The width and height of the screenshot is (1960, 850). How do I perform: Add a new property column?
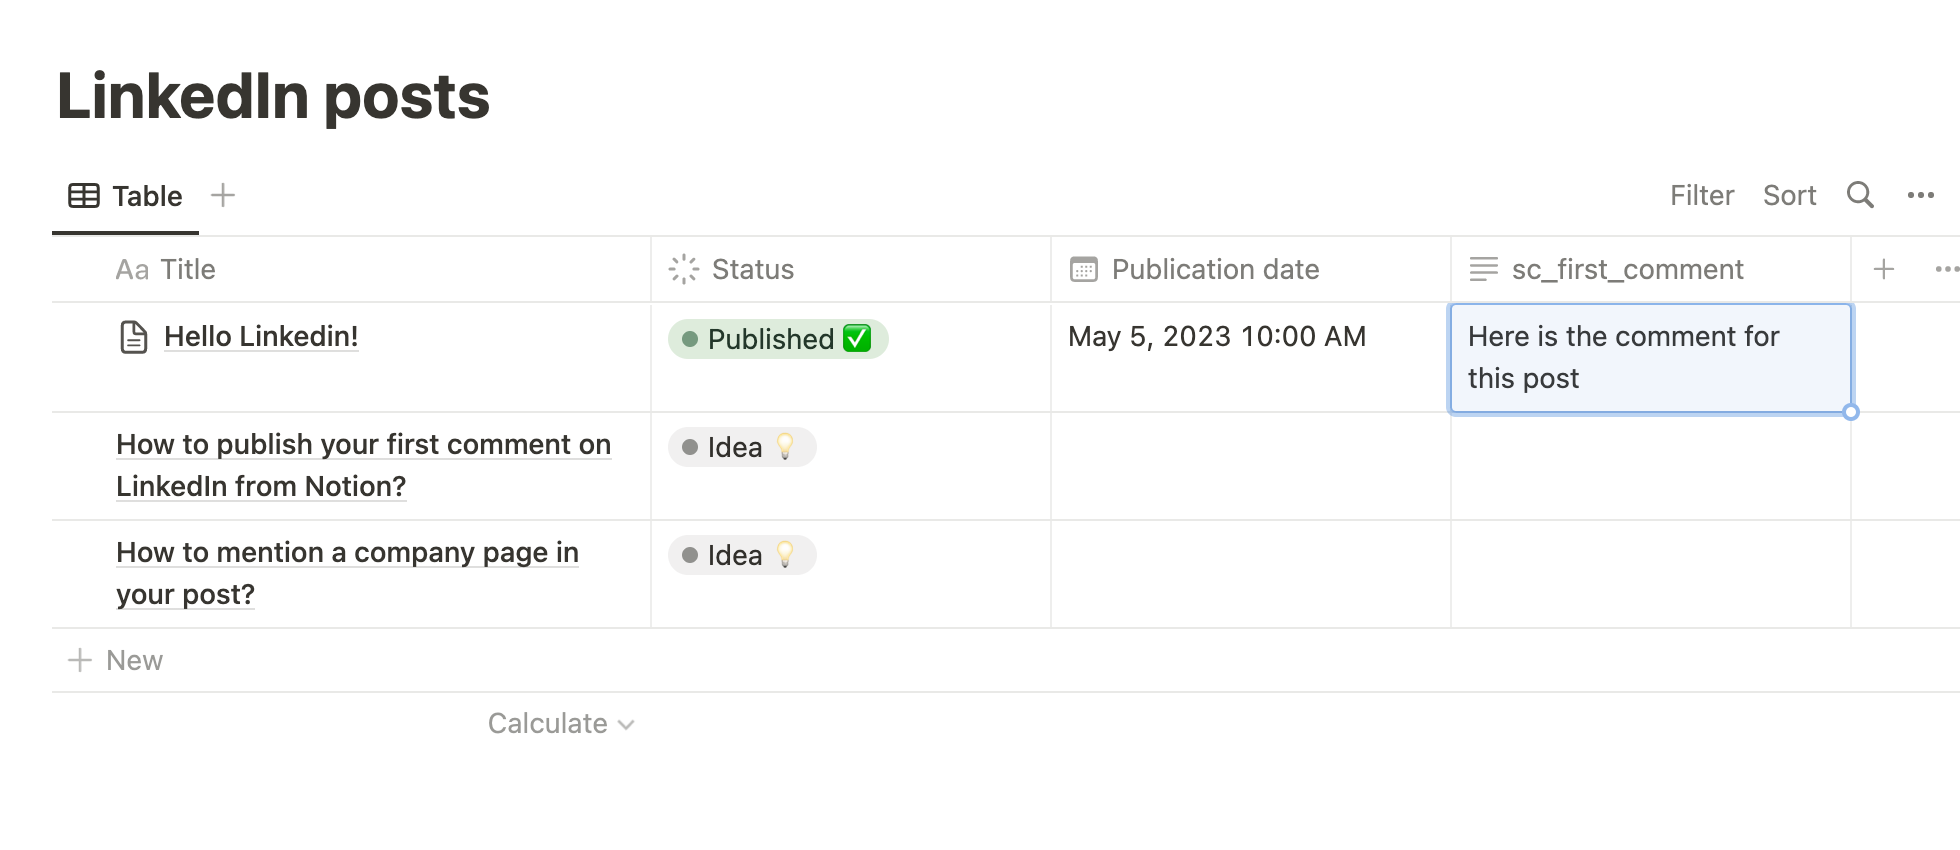coord(1884,269)
